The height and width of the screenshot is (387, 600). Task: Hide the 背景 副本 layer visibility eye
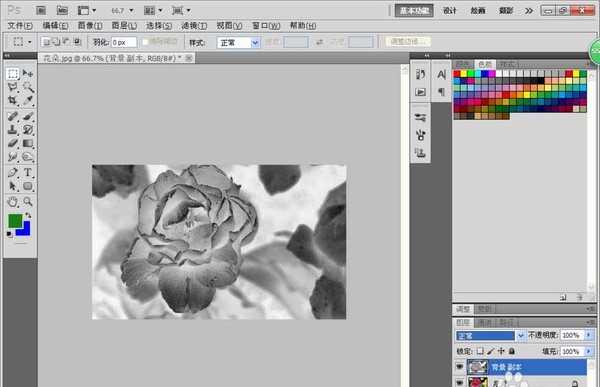[x=460, y=367]
